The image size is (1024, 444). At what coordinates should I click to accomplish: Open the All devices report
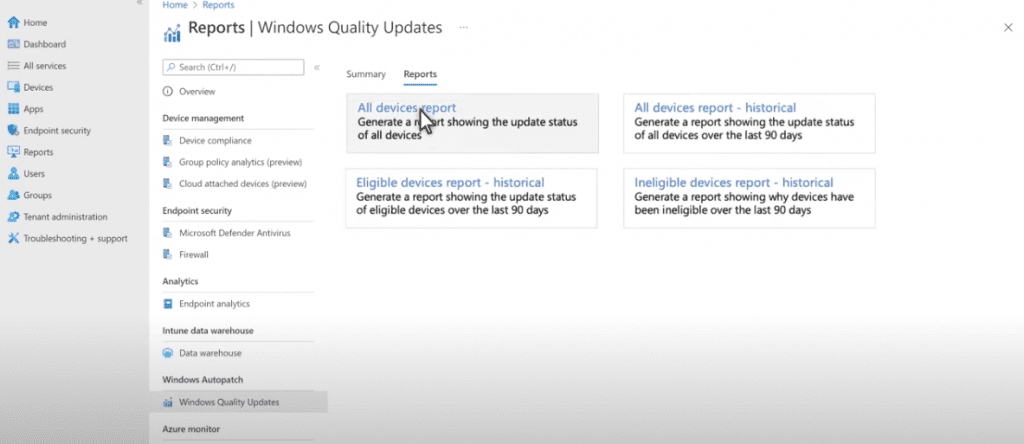(472, 123)
